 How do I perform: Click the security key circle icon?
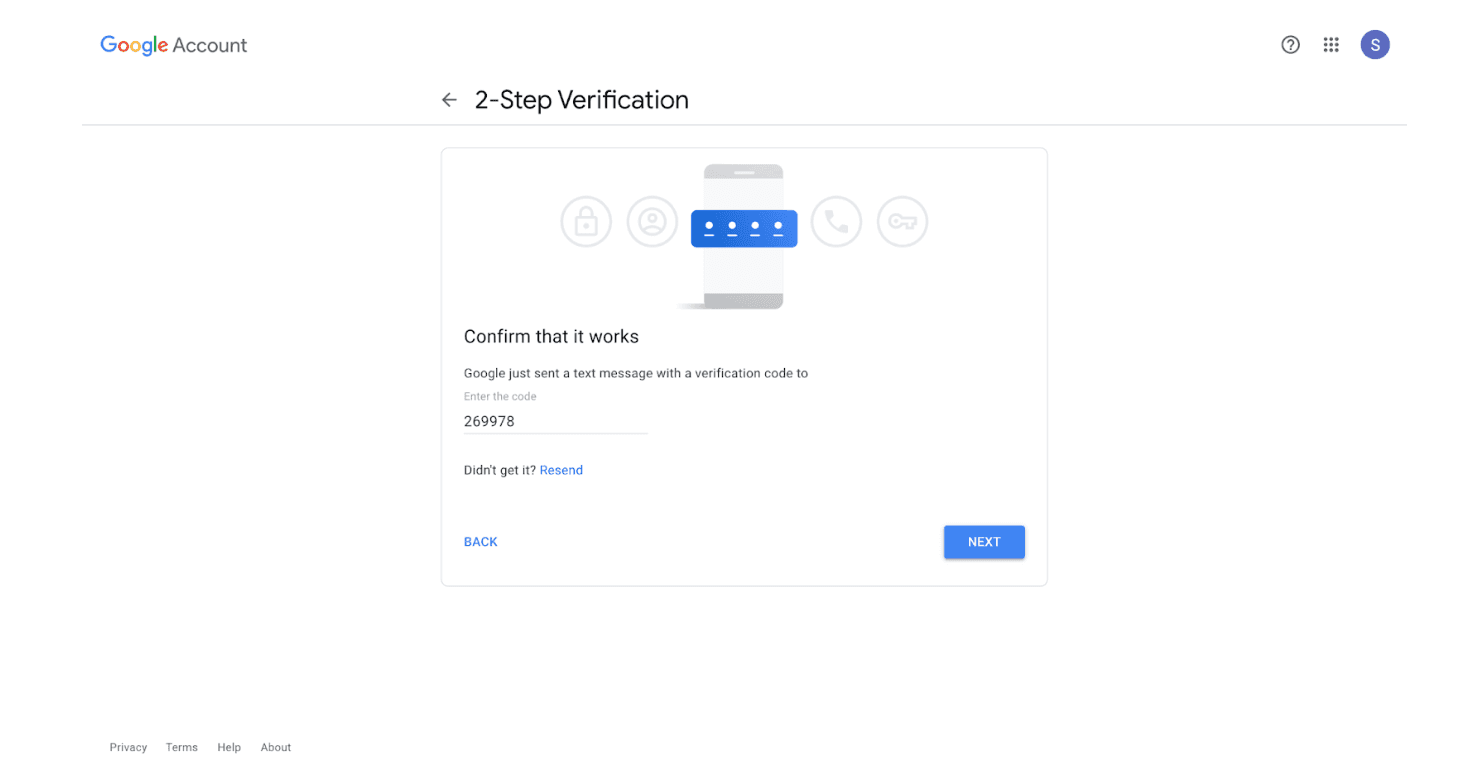902,222
